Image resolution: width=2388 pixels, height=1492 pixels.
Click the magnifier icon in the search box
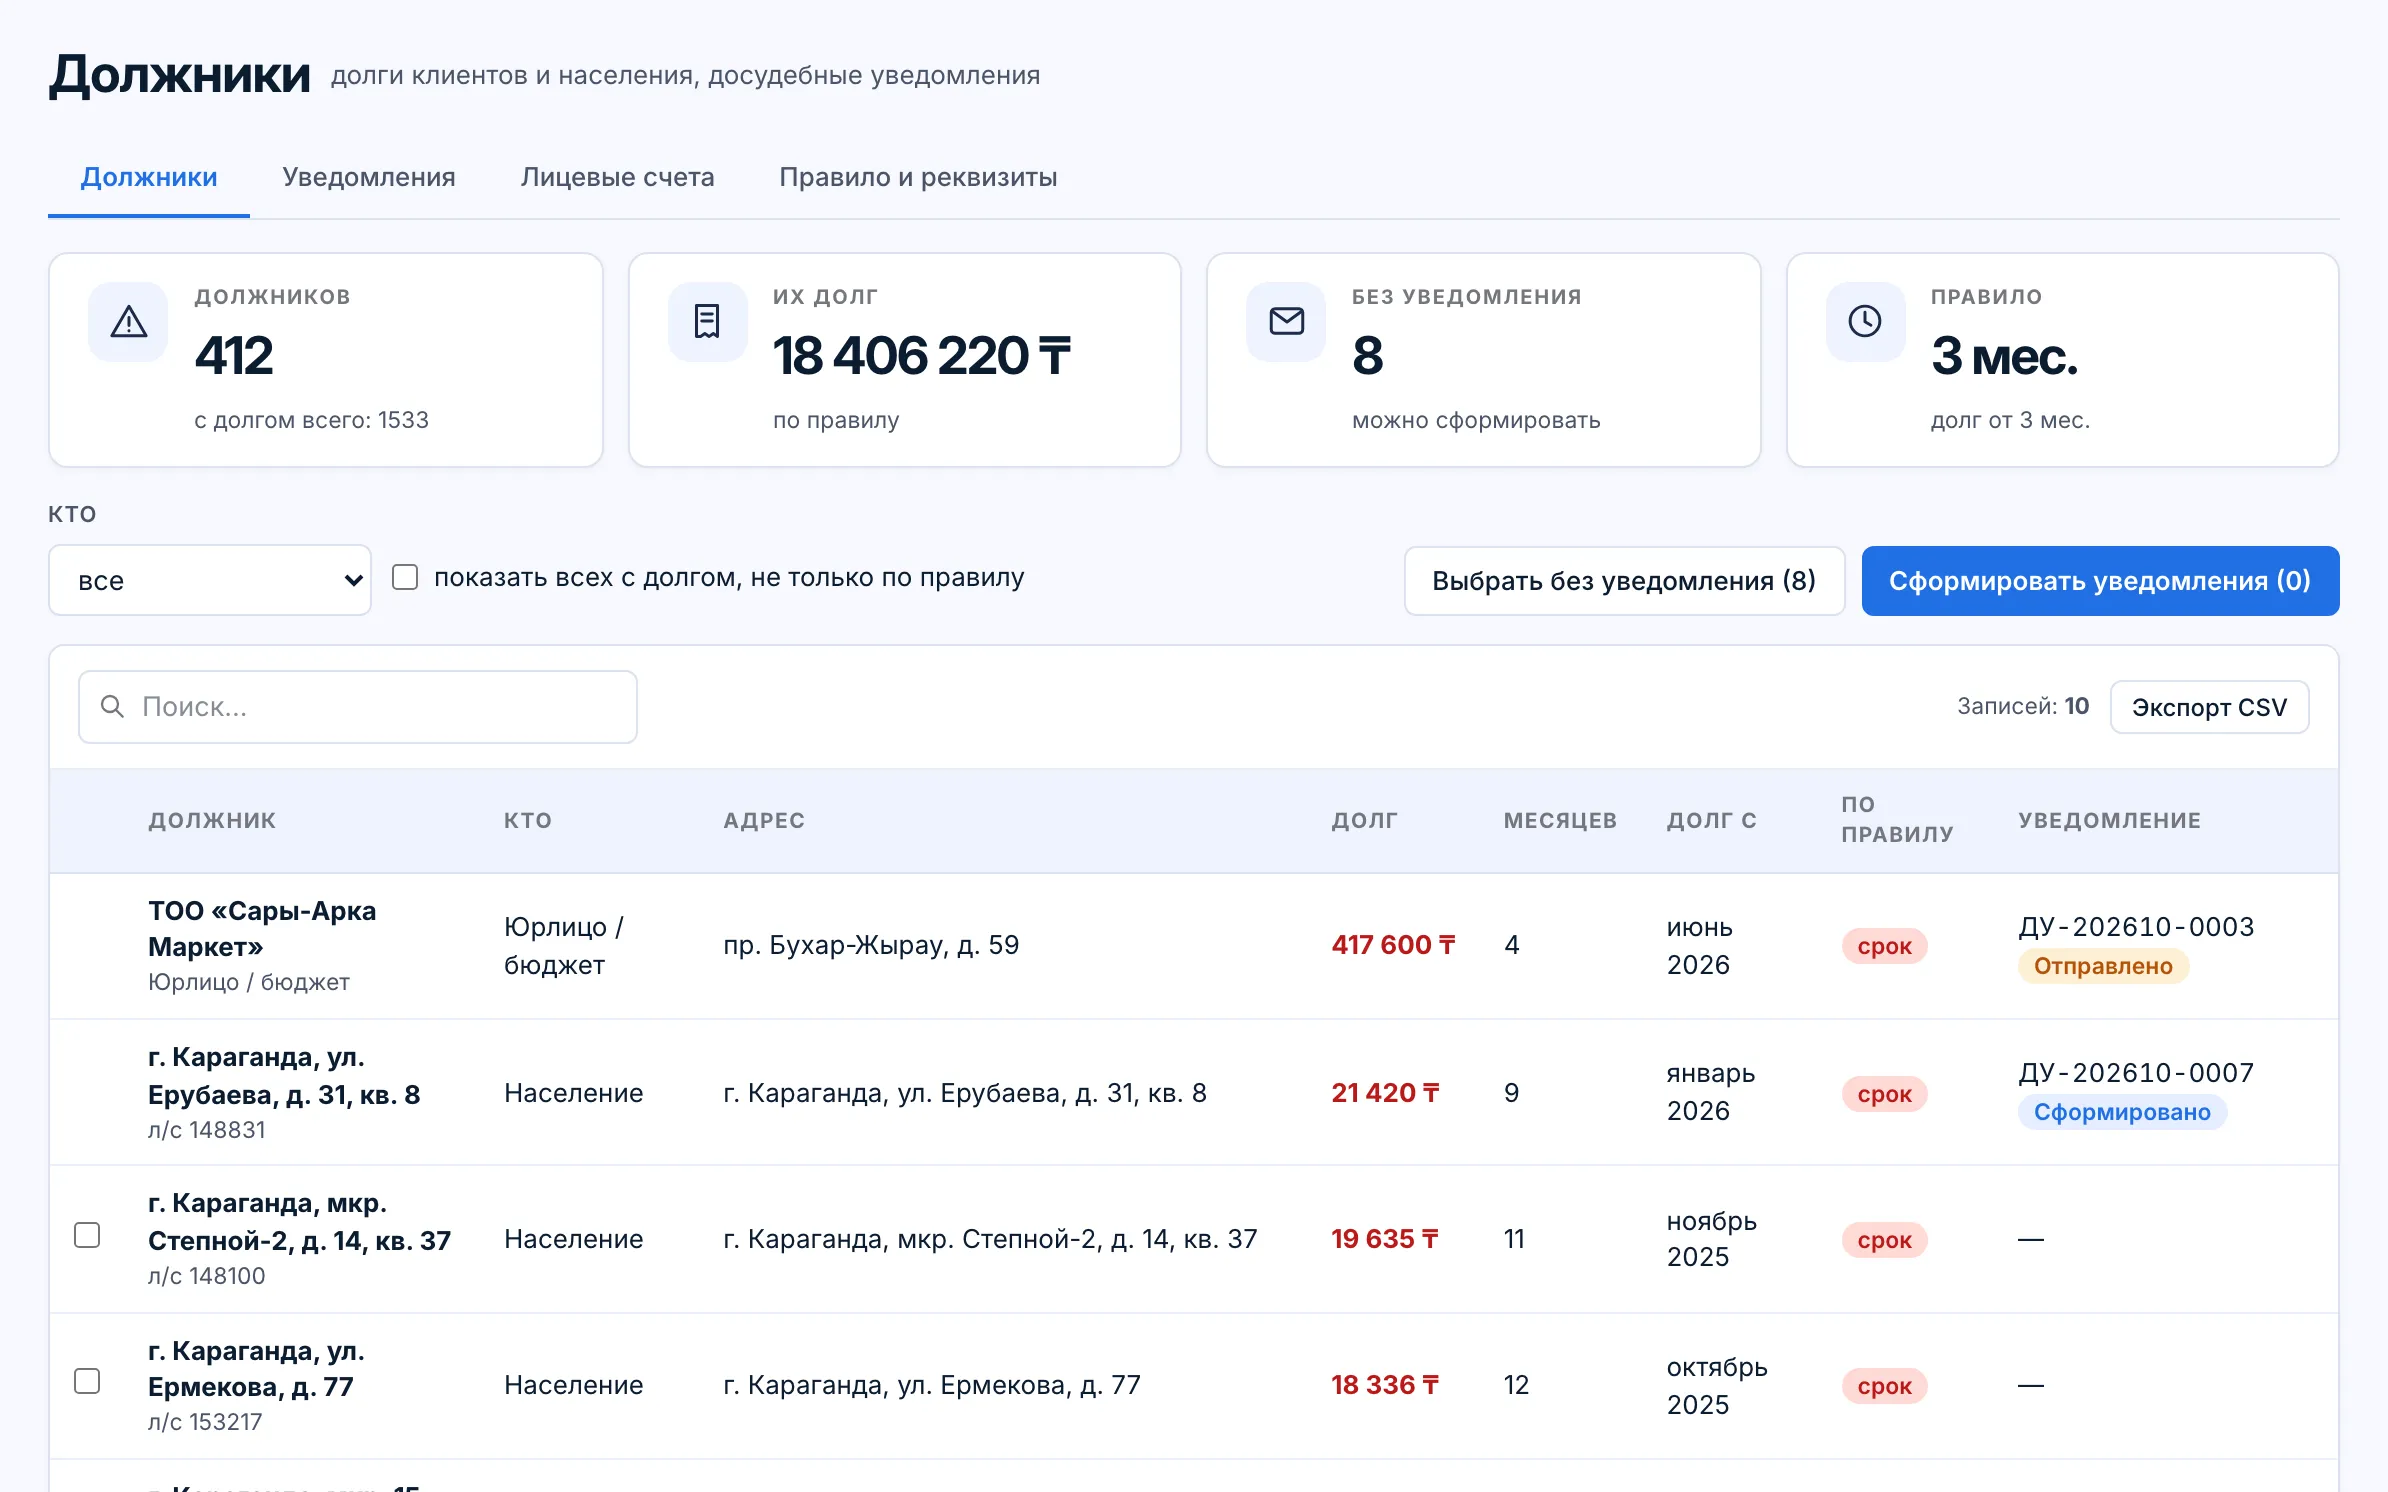112,707
